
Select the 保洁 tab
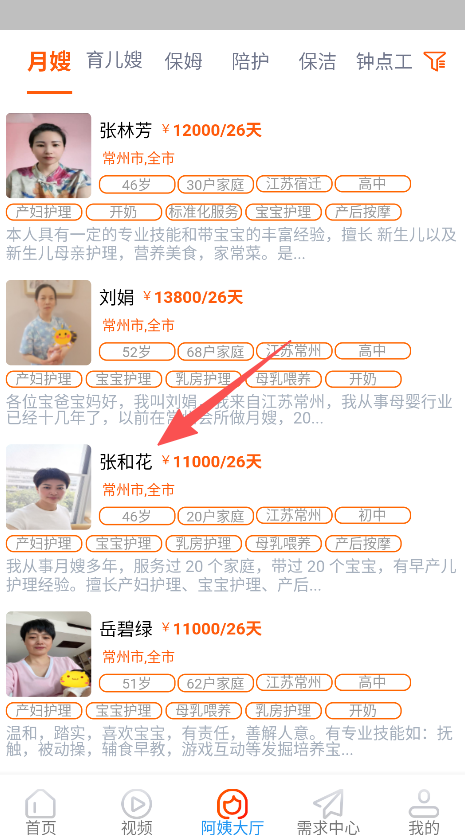317,61
